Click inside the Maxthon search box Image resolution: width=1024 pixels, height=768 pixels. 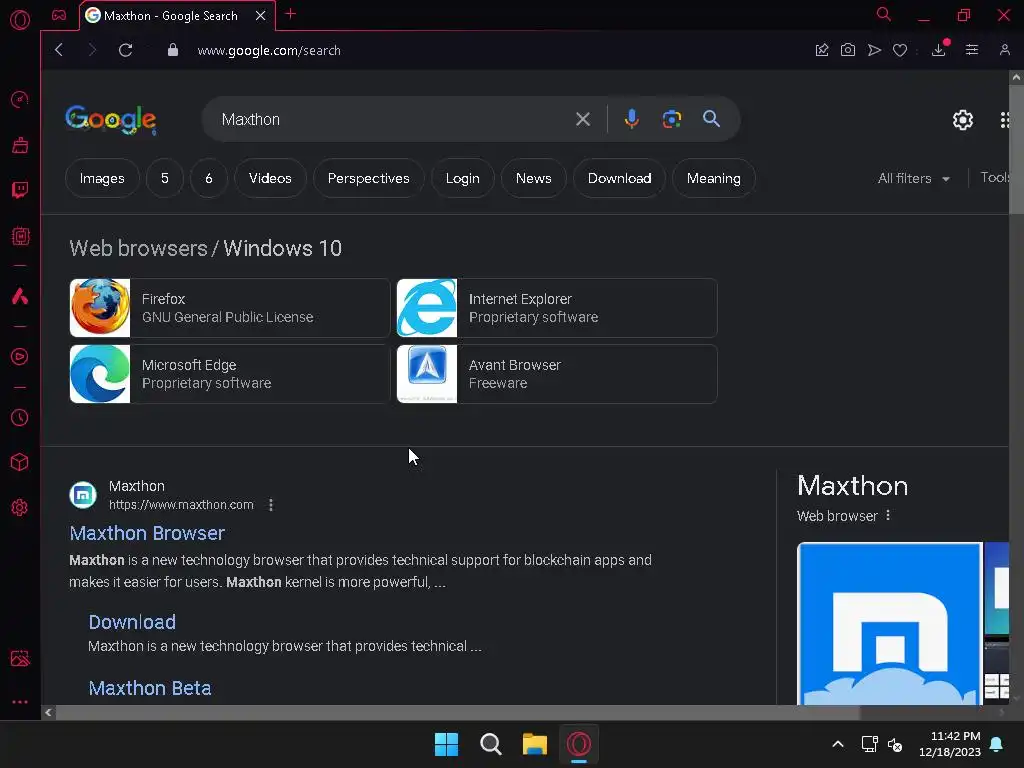coord(392,119)
